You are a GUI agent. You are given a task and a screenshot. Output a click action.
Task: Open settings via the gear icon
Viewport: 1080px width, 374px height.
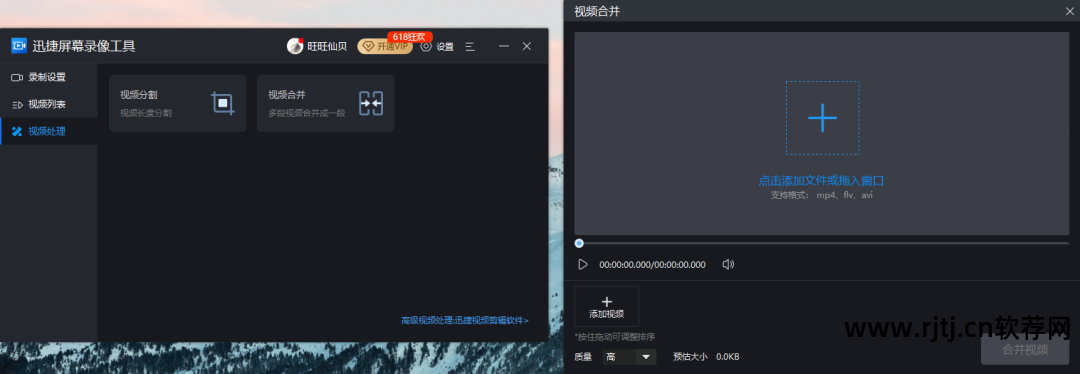426,46
